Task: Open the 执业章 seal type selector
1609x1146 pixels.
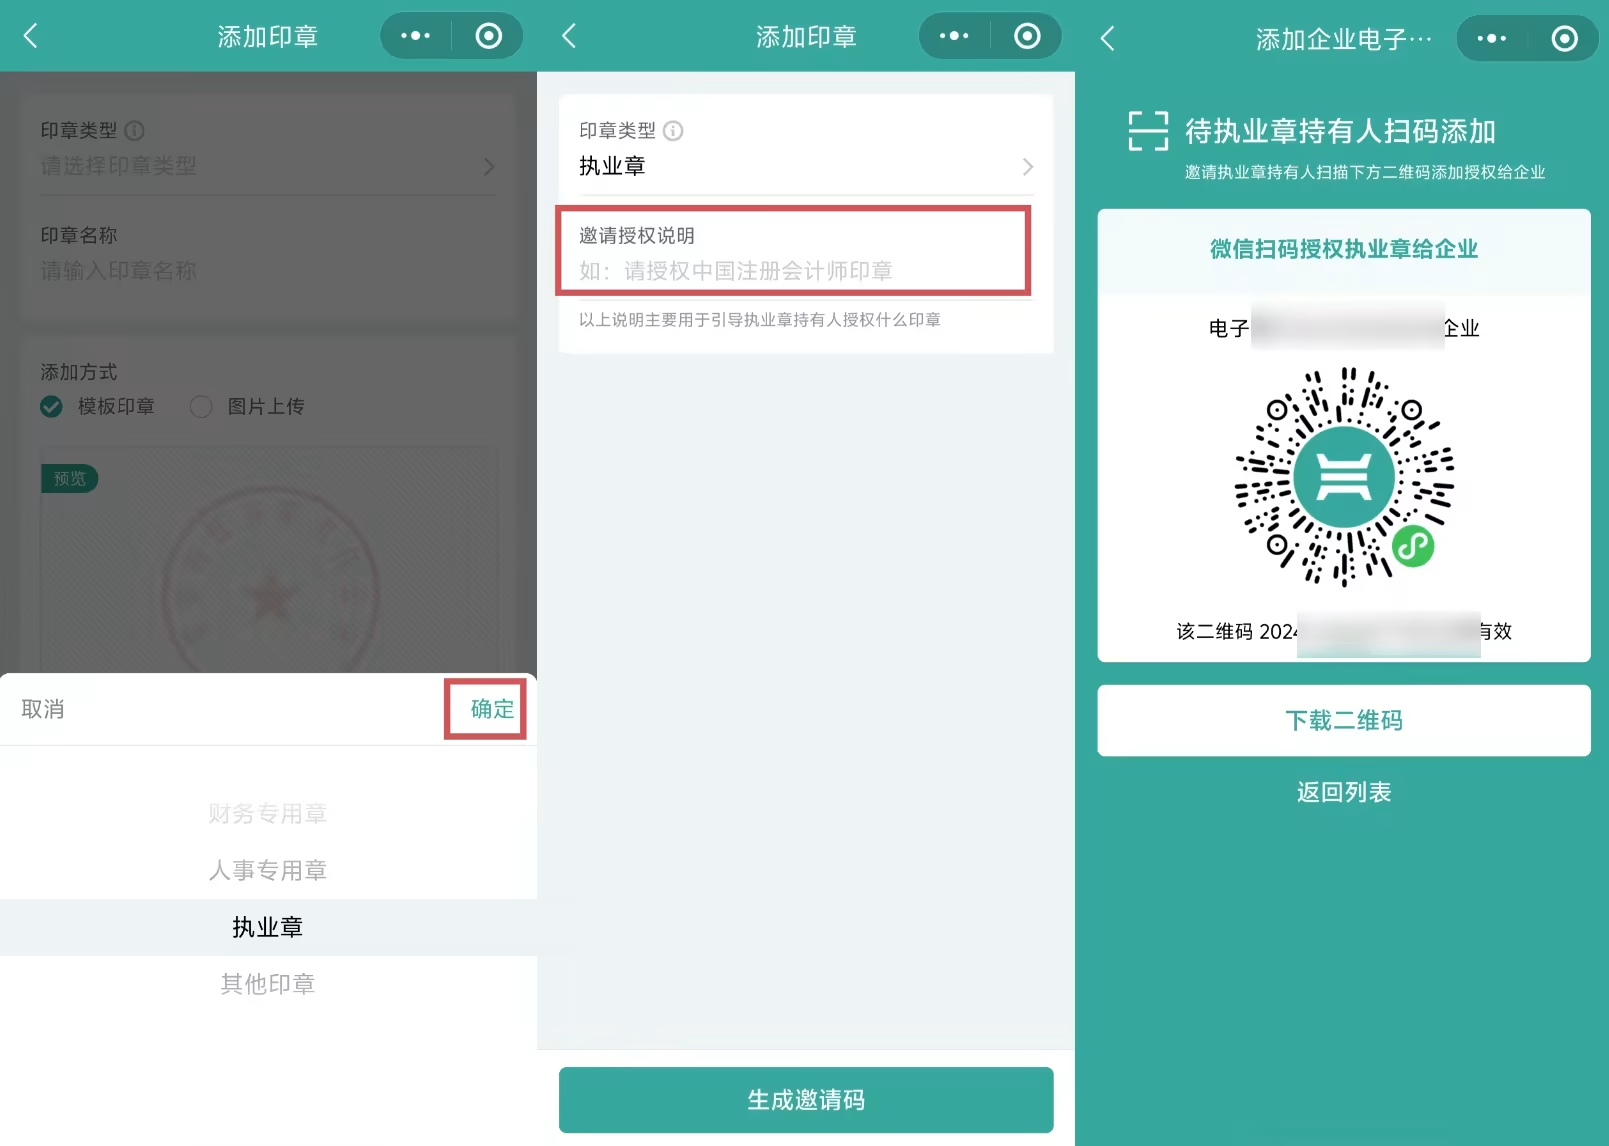Action: point(806,166)
